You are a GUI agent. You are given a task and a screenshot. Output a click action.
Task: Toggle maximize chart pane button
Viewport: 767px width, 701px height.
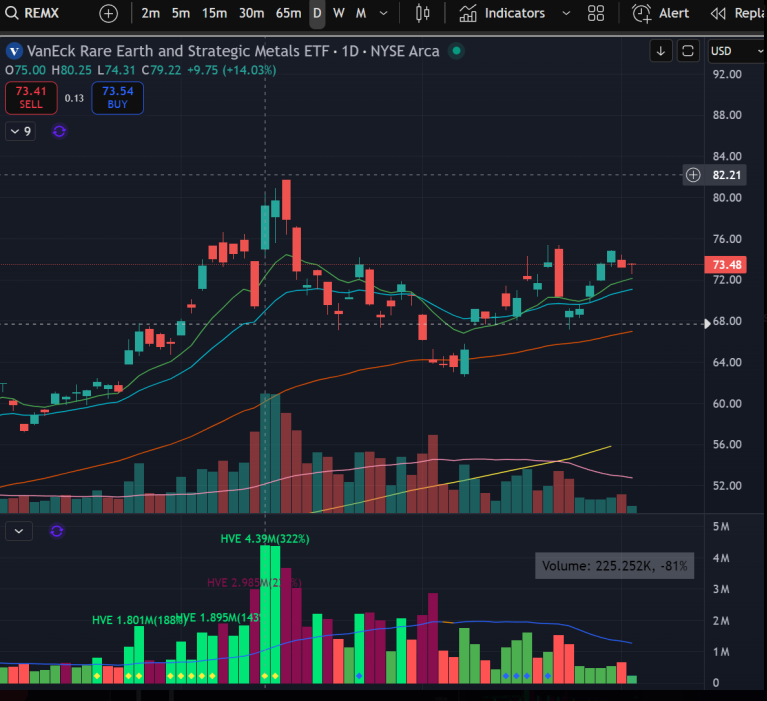click(x=688, y=51)
